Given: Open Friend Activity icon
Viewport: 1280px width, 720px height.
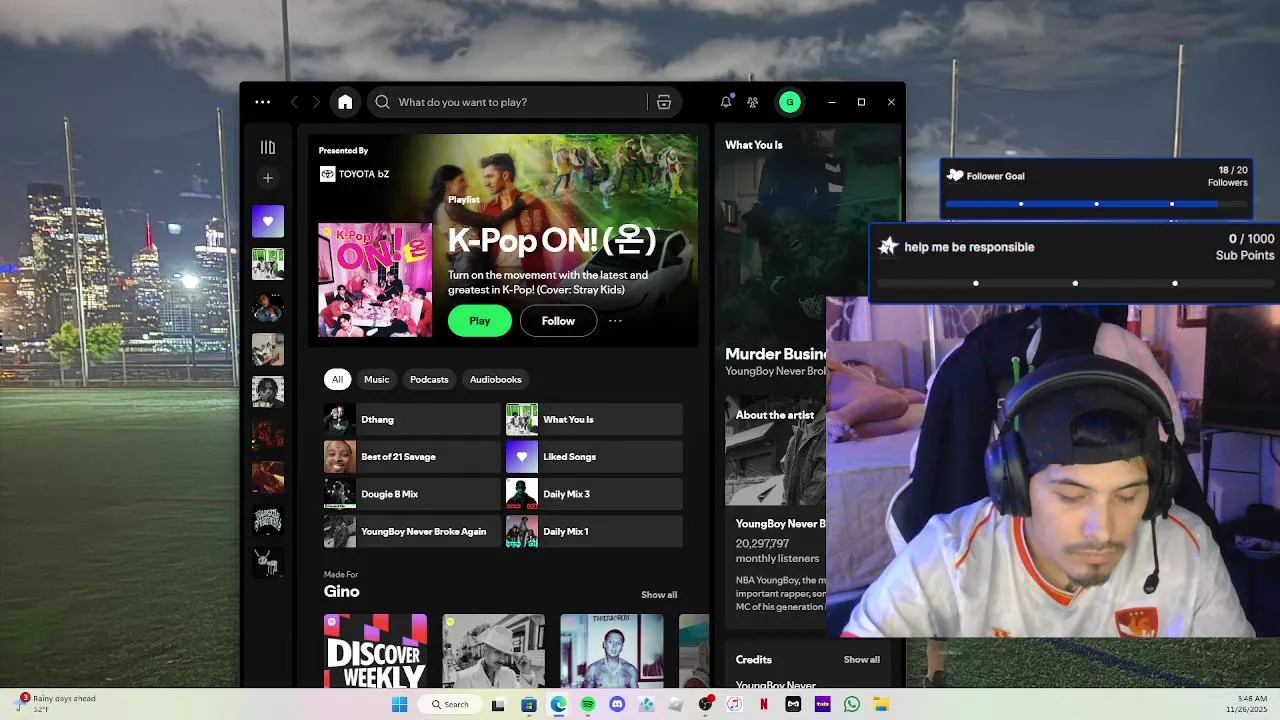Looking at the screenshot, I should coord(753,102).
